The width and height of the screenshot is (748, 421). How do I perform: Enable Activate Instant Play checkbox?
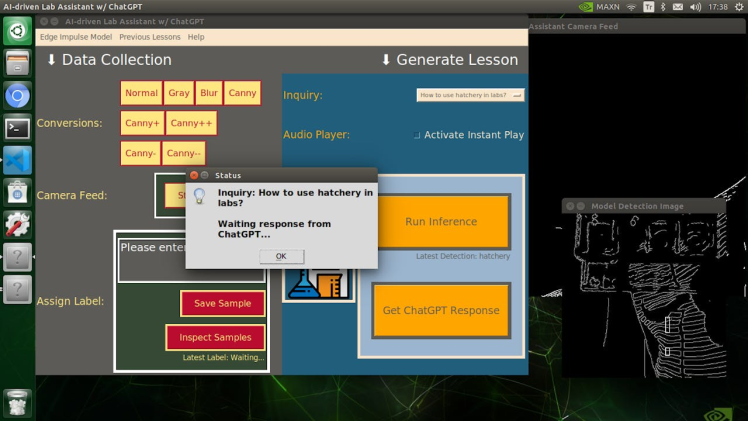(x=416, y=135)
